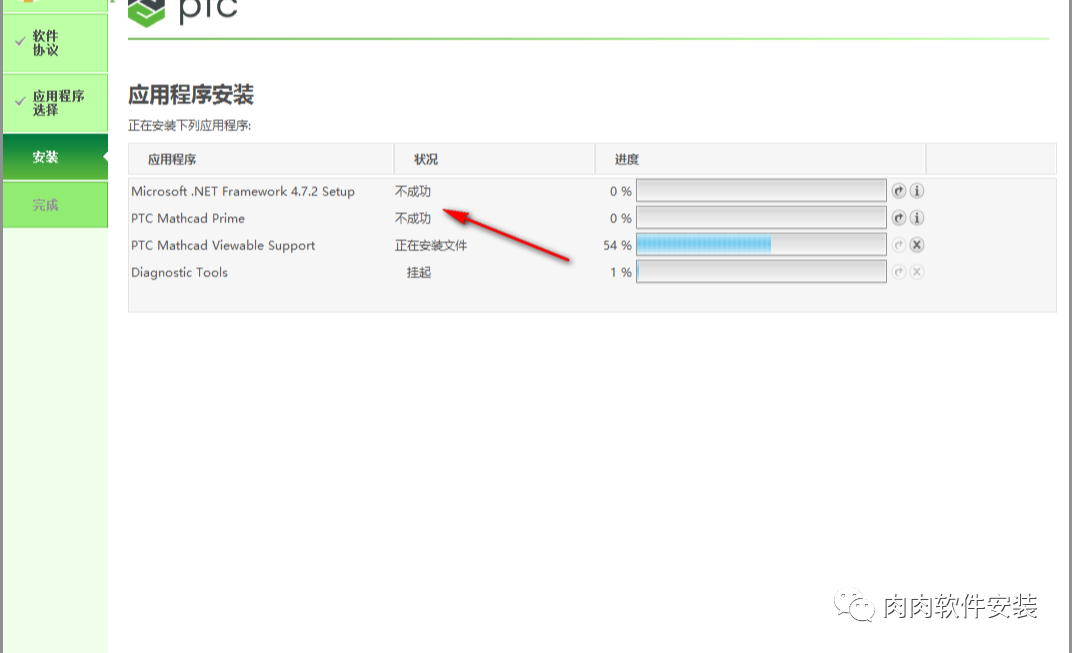
Task: Click 不成功 status of .NET Framework
Action: (x=413, y=191)
